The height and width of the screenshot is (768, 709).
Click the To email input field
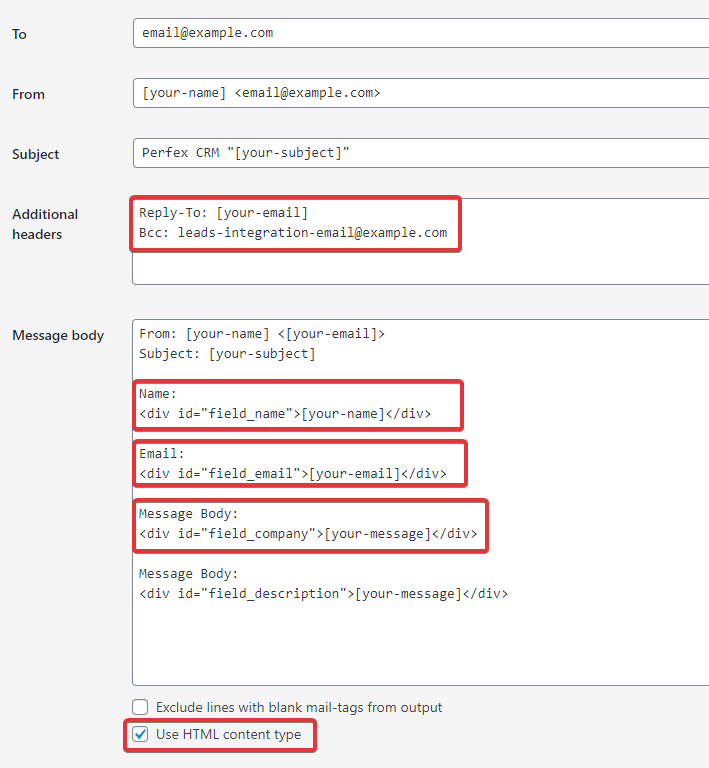pyautogui.click(x=421, y=33)
